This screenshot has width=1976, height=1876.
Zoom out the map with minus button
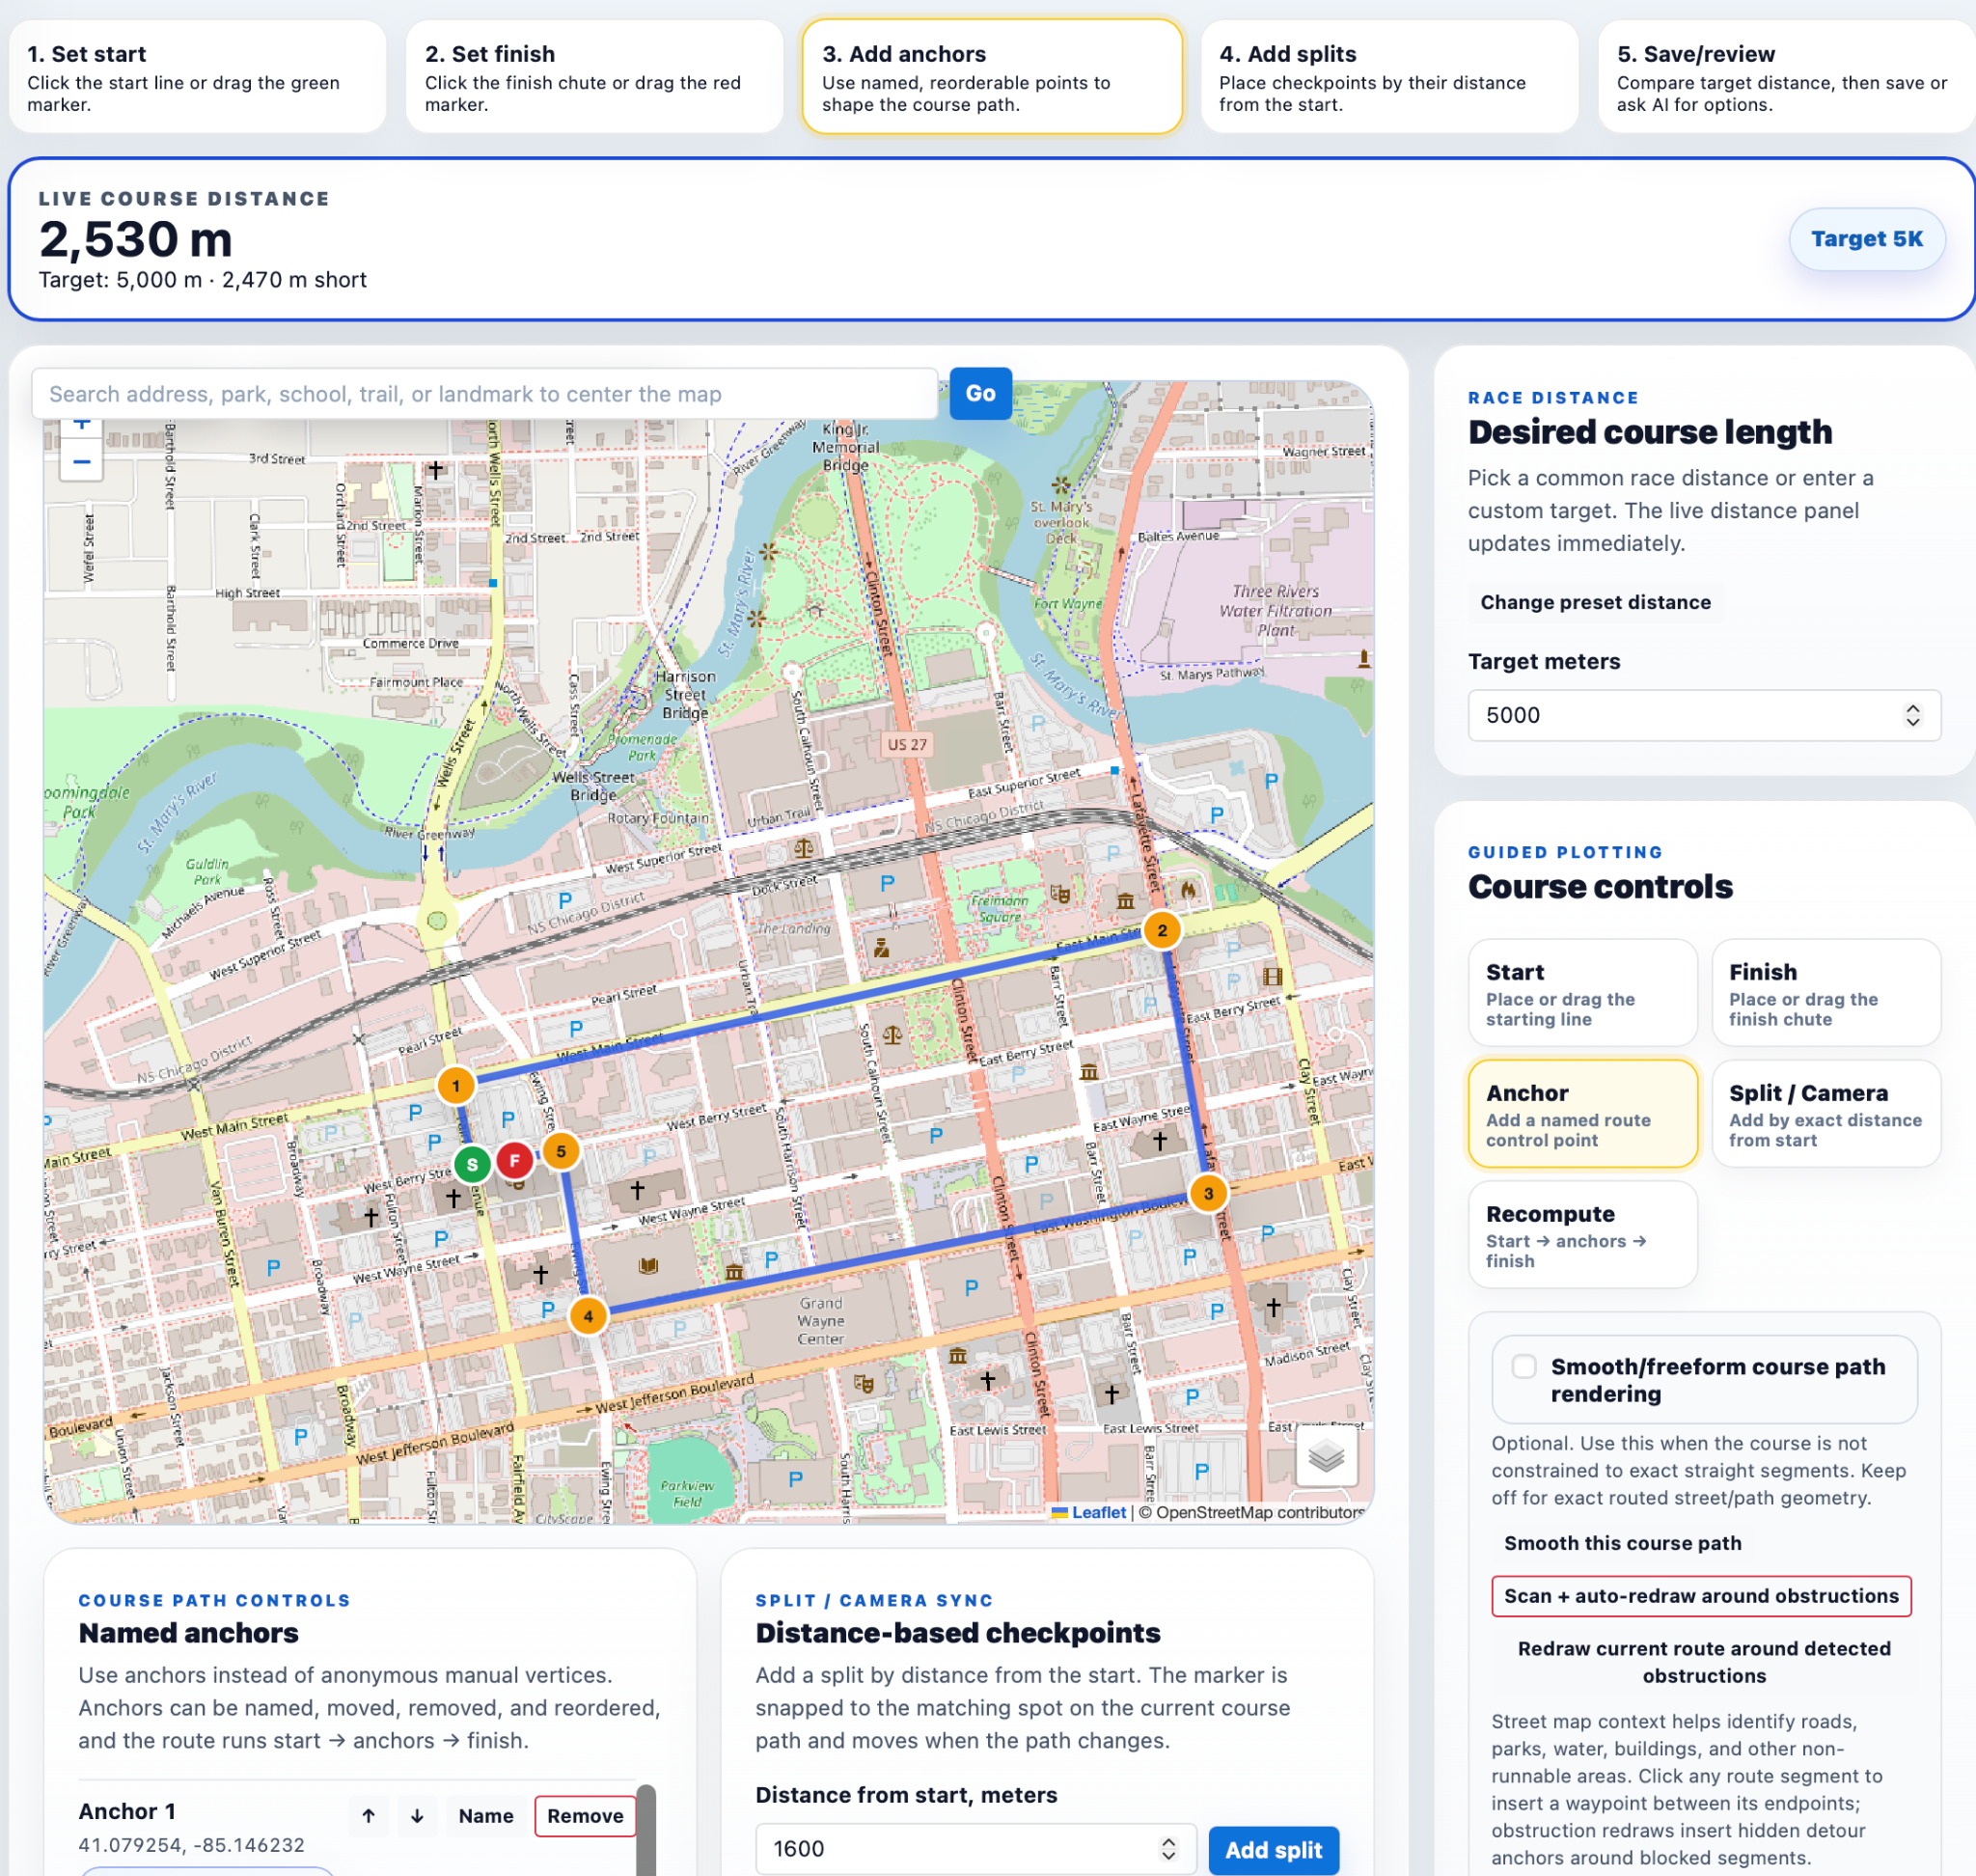pyautogui.click(x=82, y=461)
